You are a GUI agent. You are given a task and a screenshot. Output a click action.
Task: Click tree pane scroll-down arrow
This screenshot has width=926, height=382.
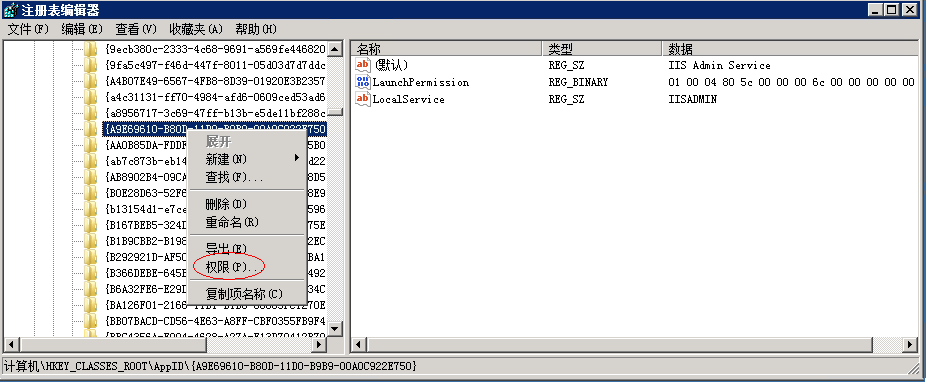click(x=335, y=328)
